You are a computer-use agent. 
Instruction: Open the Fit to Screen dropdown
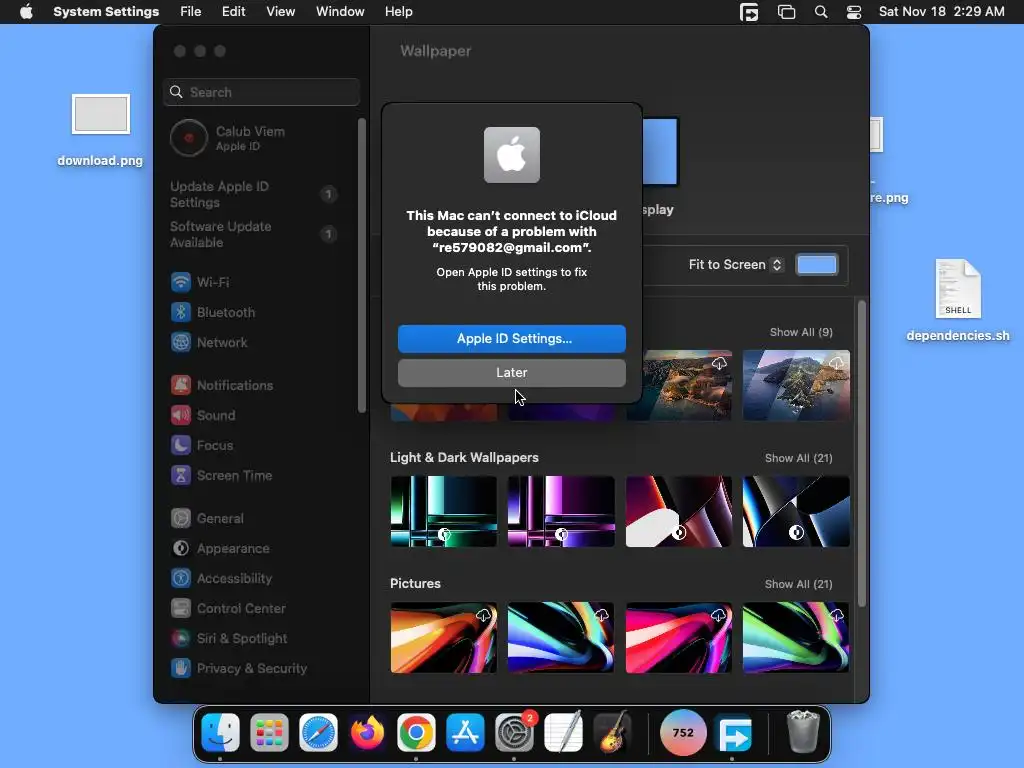coord(735,264)
